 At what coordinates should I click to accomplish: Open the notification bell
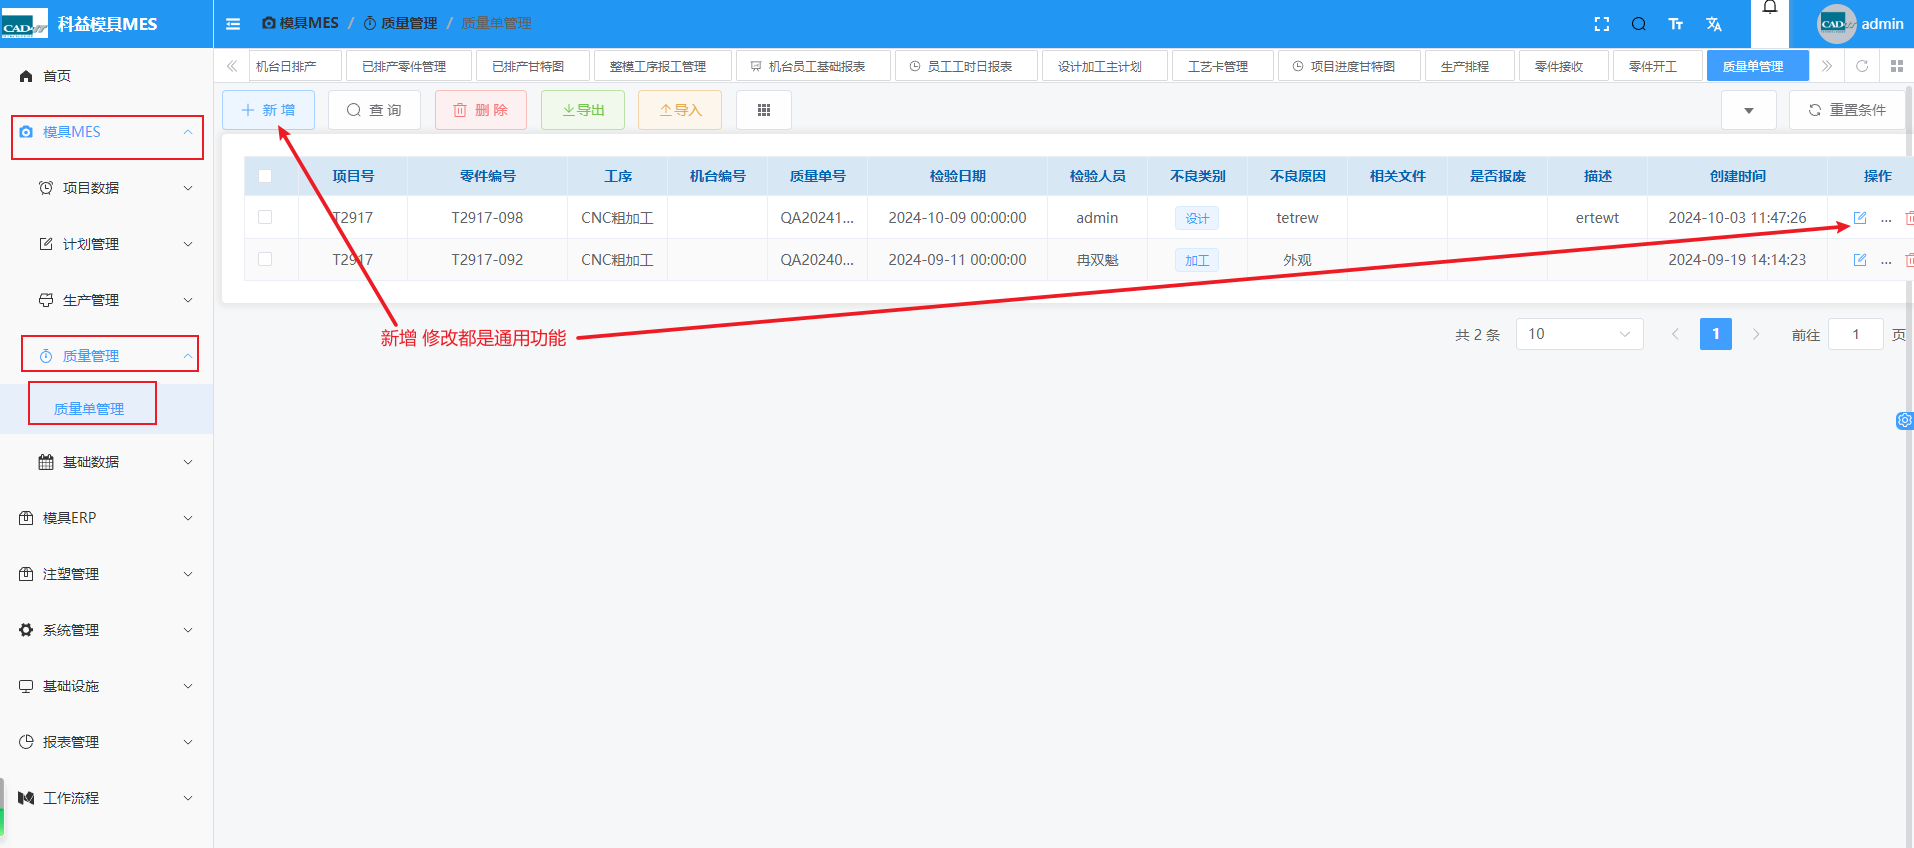coord(1770,8)
